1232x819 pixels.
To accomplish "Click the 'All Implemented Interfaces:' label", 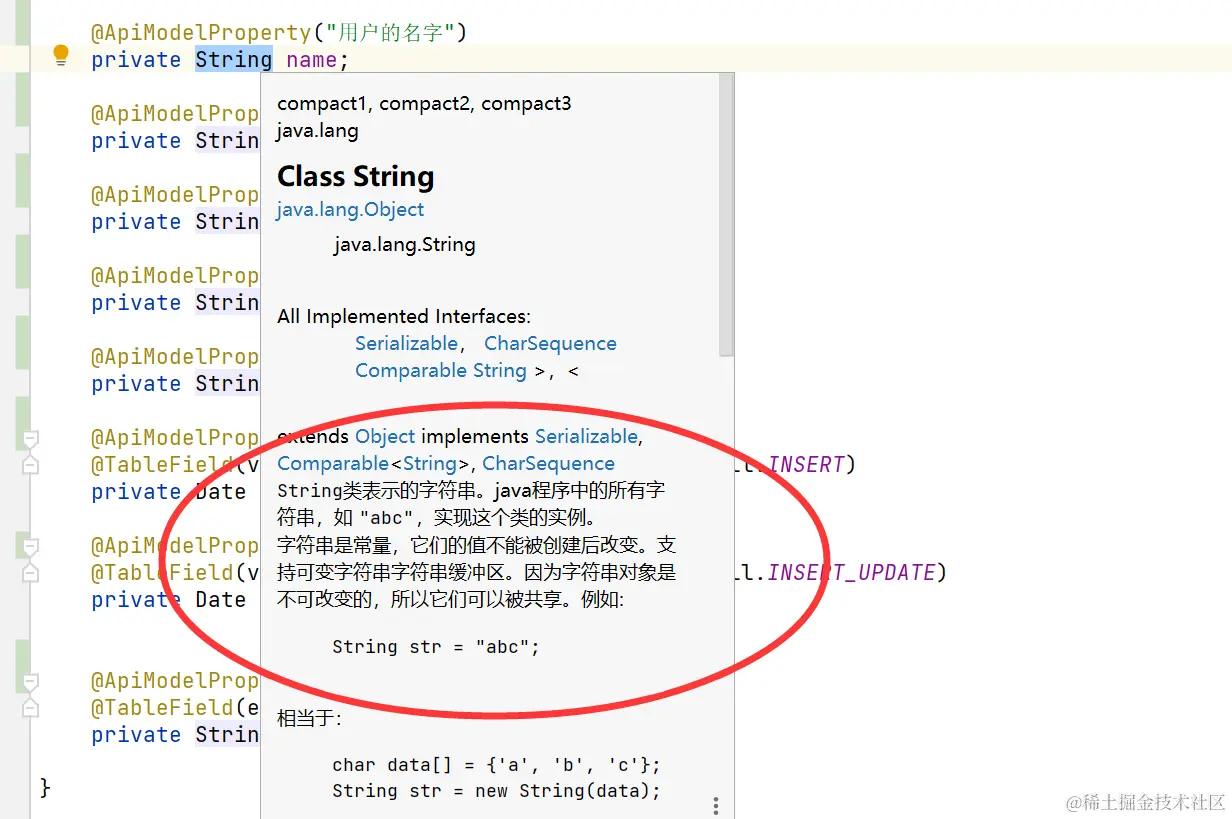I will pos(404,316).
